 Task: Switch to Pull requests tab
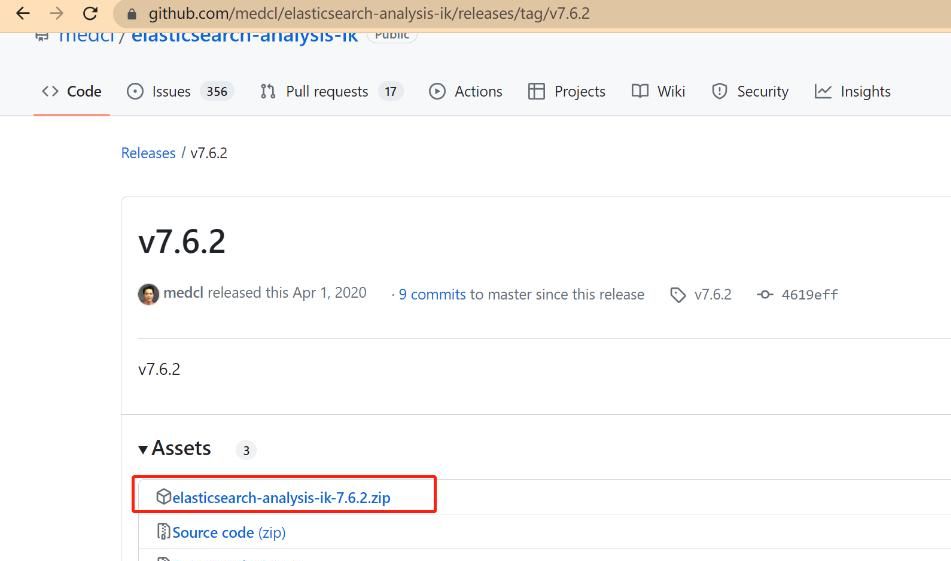click(x=331, y=92)
